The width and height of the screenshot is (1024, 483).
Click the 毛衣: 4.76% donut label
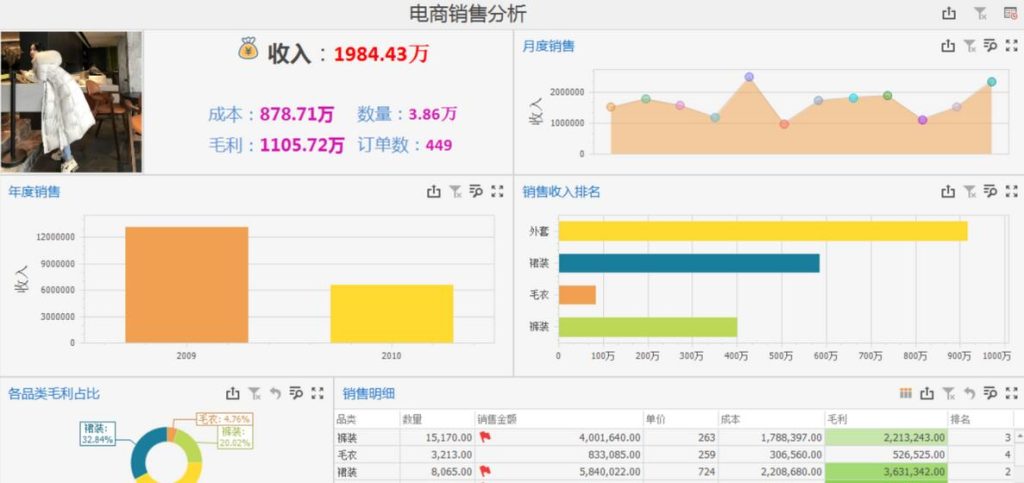click(x=224, y=419)
